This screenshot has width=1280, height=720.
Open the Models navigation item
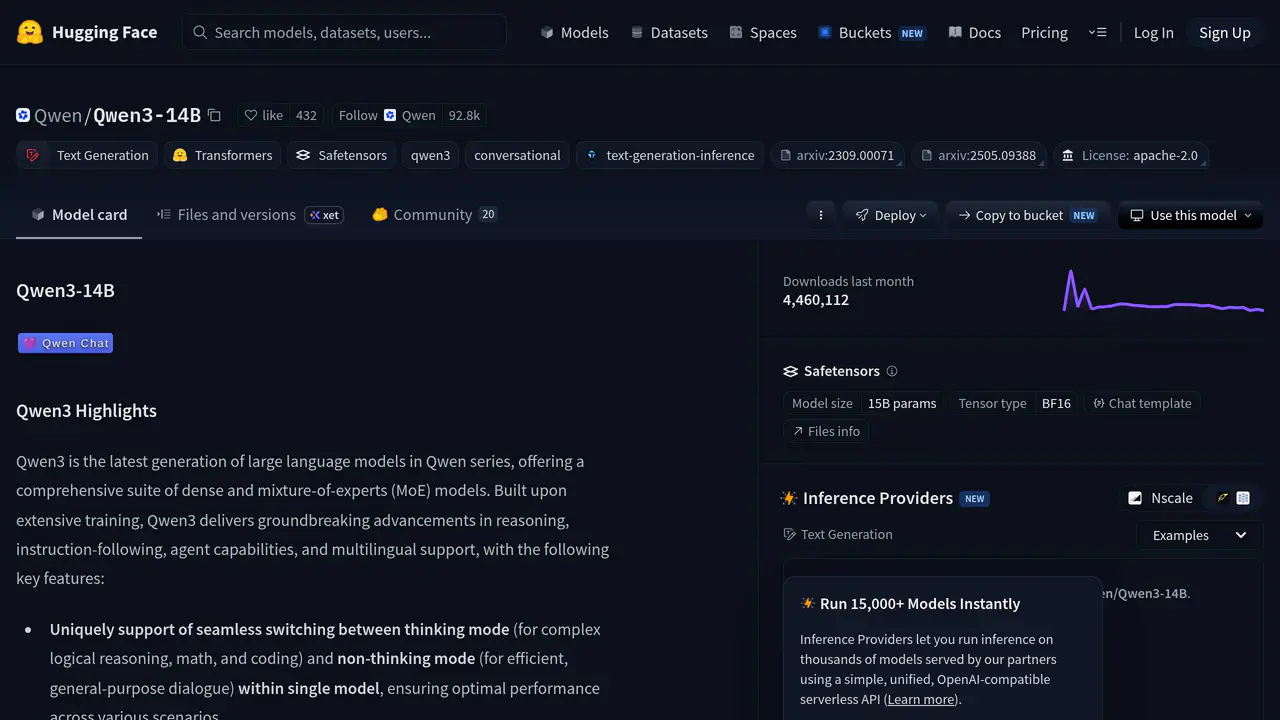click(574, 32)
